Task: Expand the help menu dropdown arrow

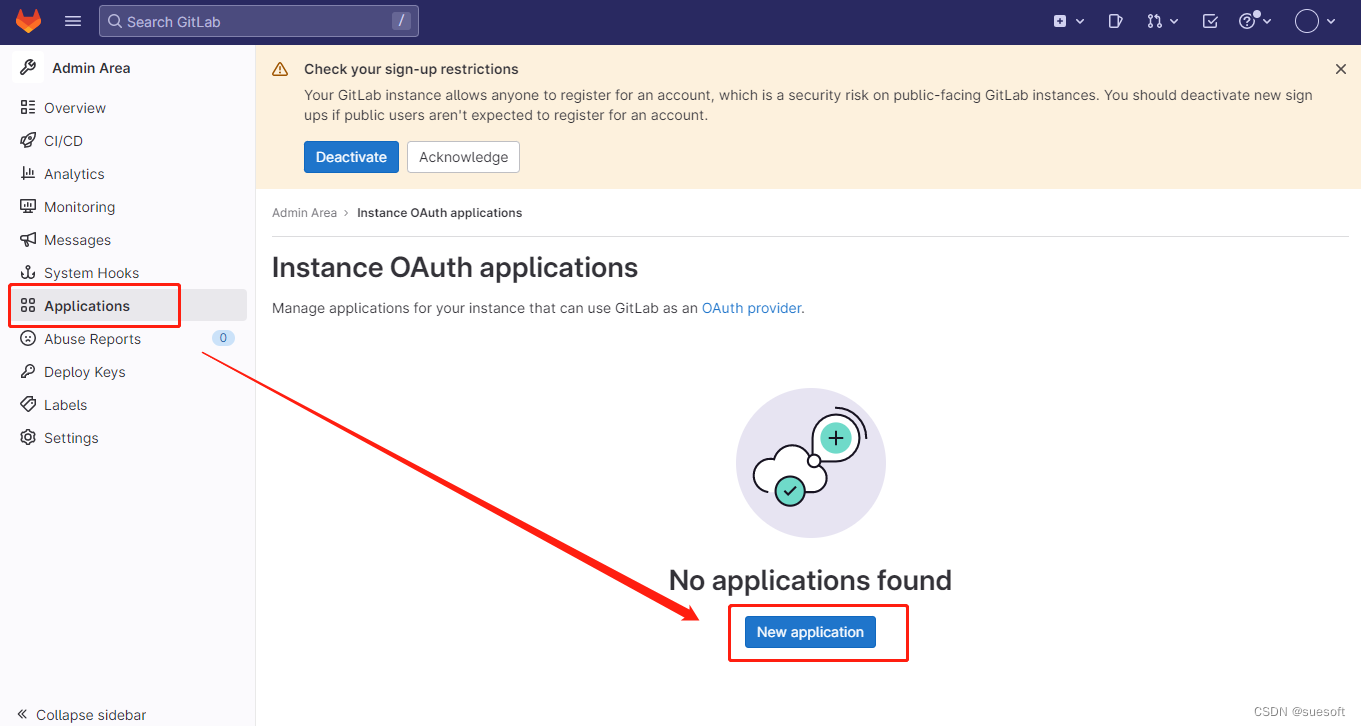Action: 1267,21
